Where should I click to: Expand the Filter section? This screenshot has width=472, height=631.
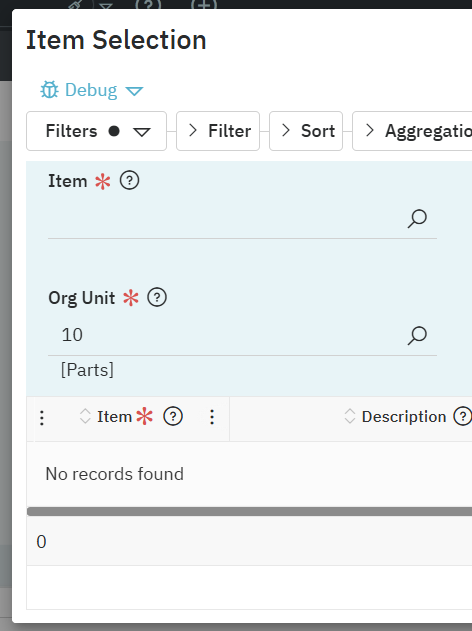[x=218, y=131]
